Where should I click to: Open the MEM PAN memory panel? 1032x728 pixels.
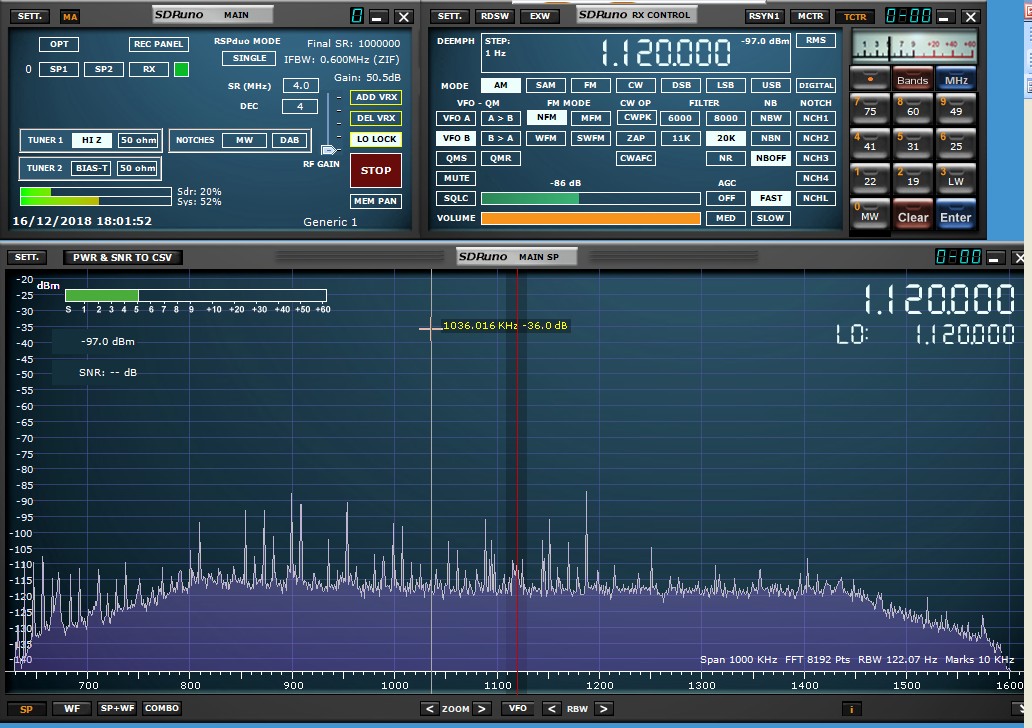[376, 201]
